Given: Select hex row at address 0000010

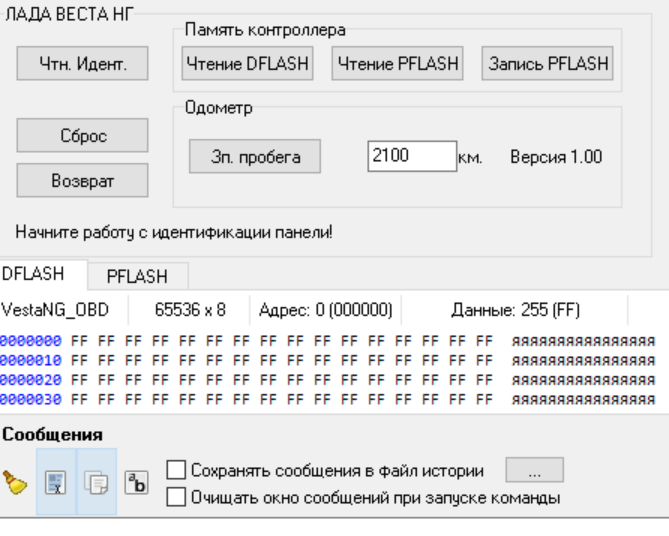Looking at the screenshot, I should coord(327,361).
